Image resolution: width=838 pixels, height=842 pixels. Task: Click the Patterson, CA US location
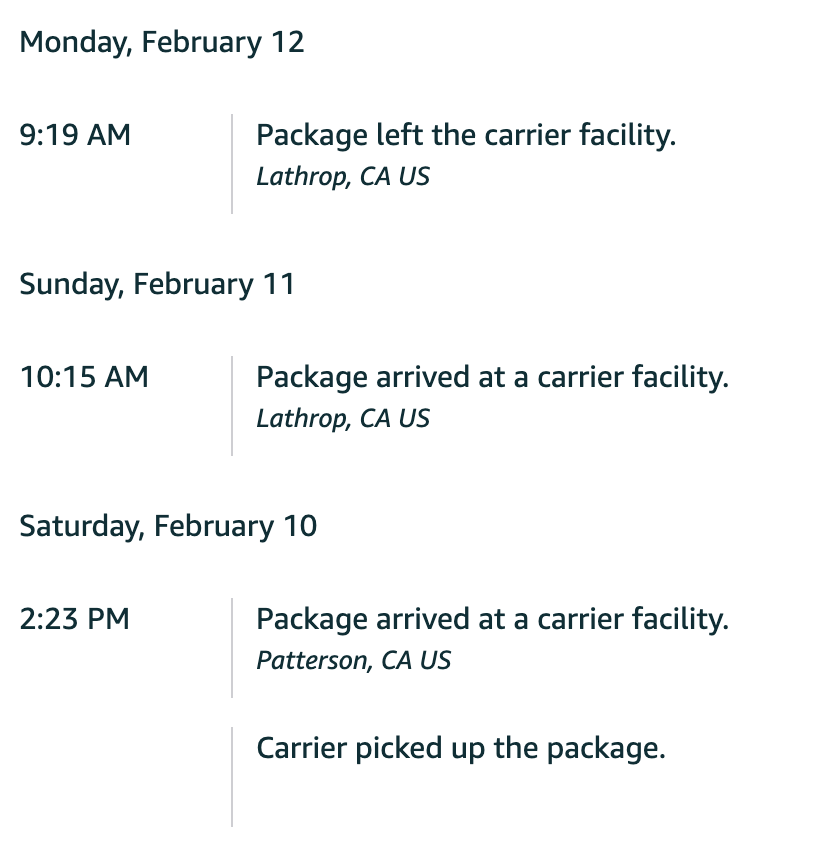point(353,661)
